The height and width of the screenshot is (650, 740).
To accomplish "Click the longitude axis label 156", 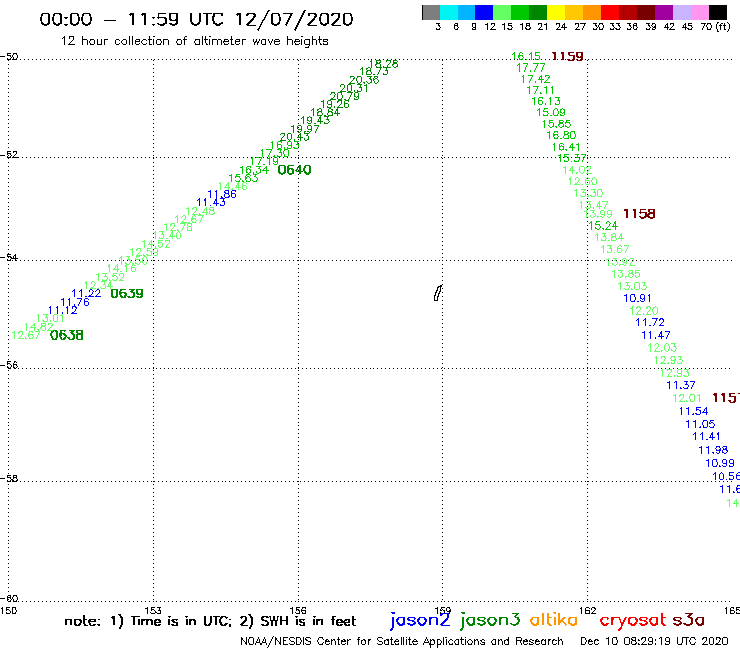I will pyautogui.click(x=298, y=610).
